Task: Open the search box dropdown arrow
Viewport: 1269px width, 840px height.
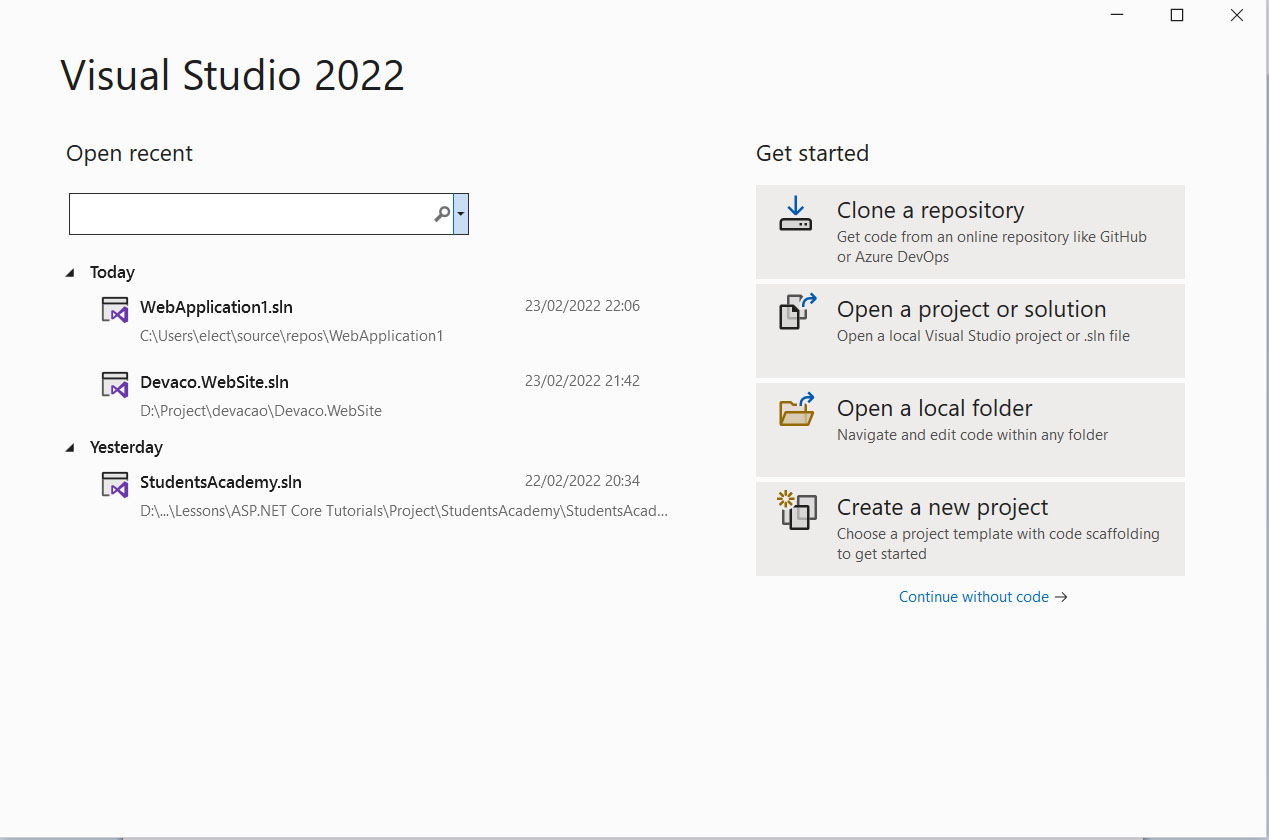Action: (x=461, y=214)
